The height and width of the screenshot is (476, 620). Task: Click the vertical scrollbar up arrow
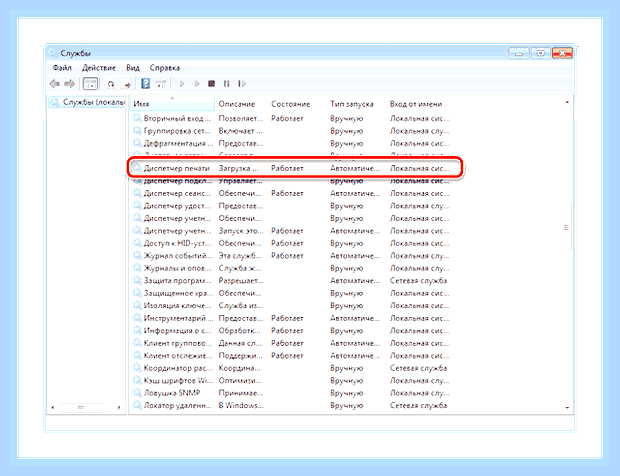click(567, 102)
